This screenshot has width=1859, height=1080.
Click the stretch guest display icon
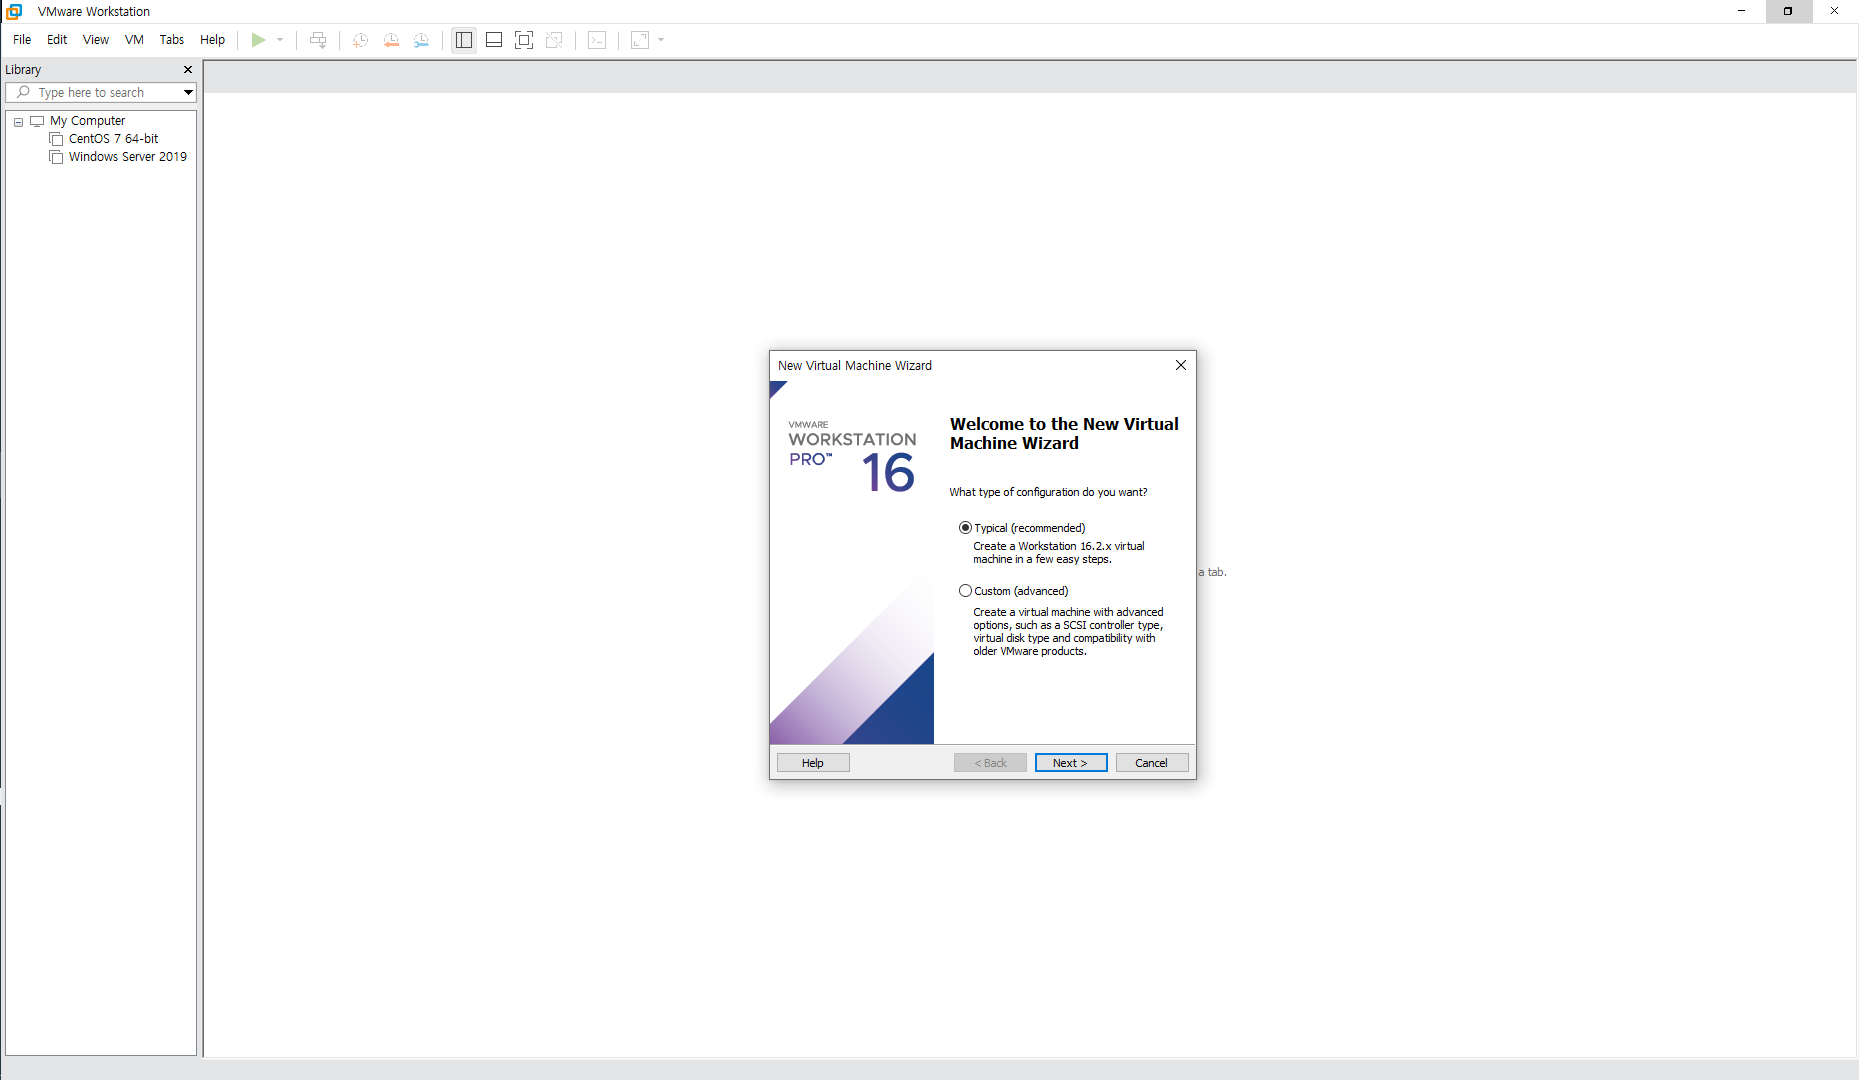click(x=640, y=40)
